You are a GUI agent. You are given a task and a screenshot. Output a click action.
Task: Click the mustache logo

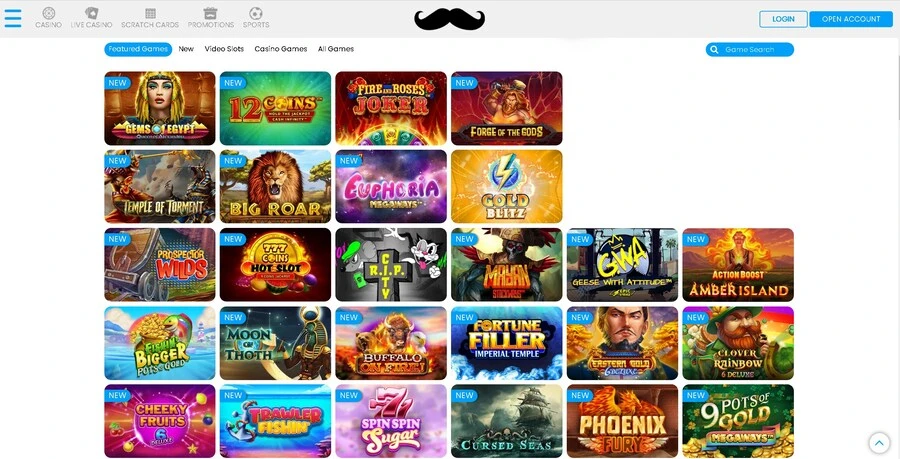(x=449, y=19)
